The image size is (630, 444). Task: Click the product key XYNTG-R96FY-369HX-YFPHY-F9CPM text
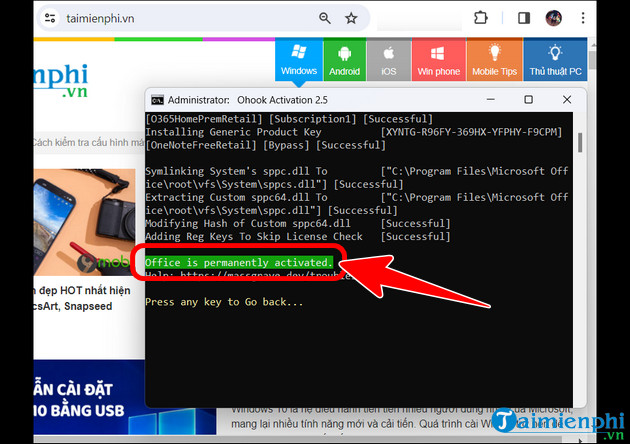[x=471, y=132]
